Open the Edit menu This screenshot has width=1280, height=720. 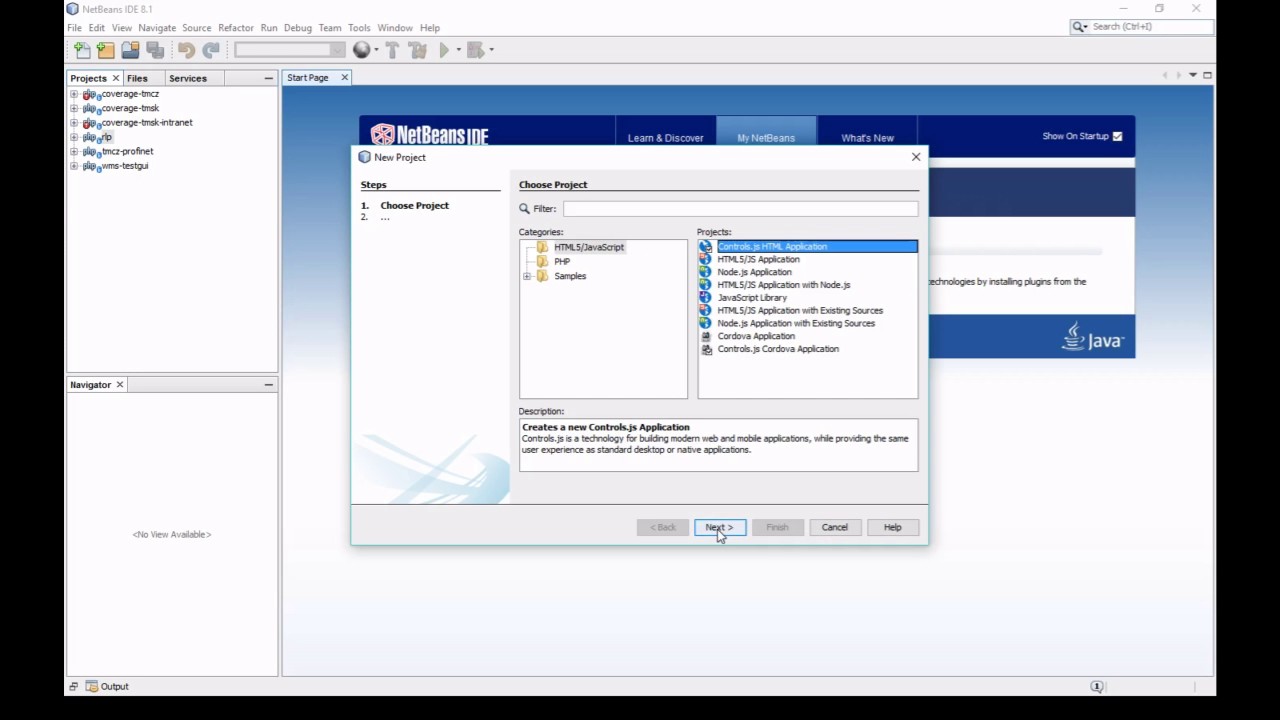click(96, 28)
